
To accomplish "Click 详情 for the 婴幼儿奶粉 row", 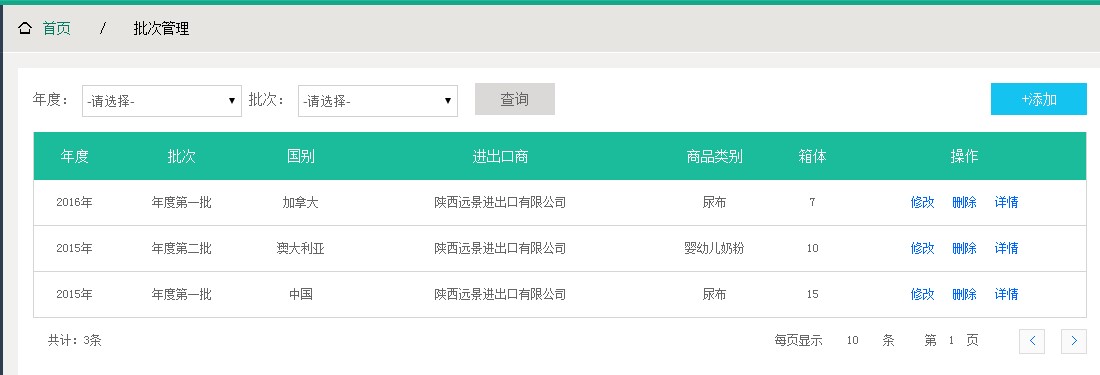I will (x=1007, y=248).
